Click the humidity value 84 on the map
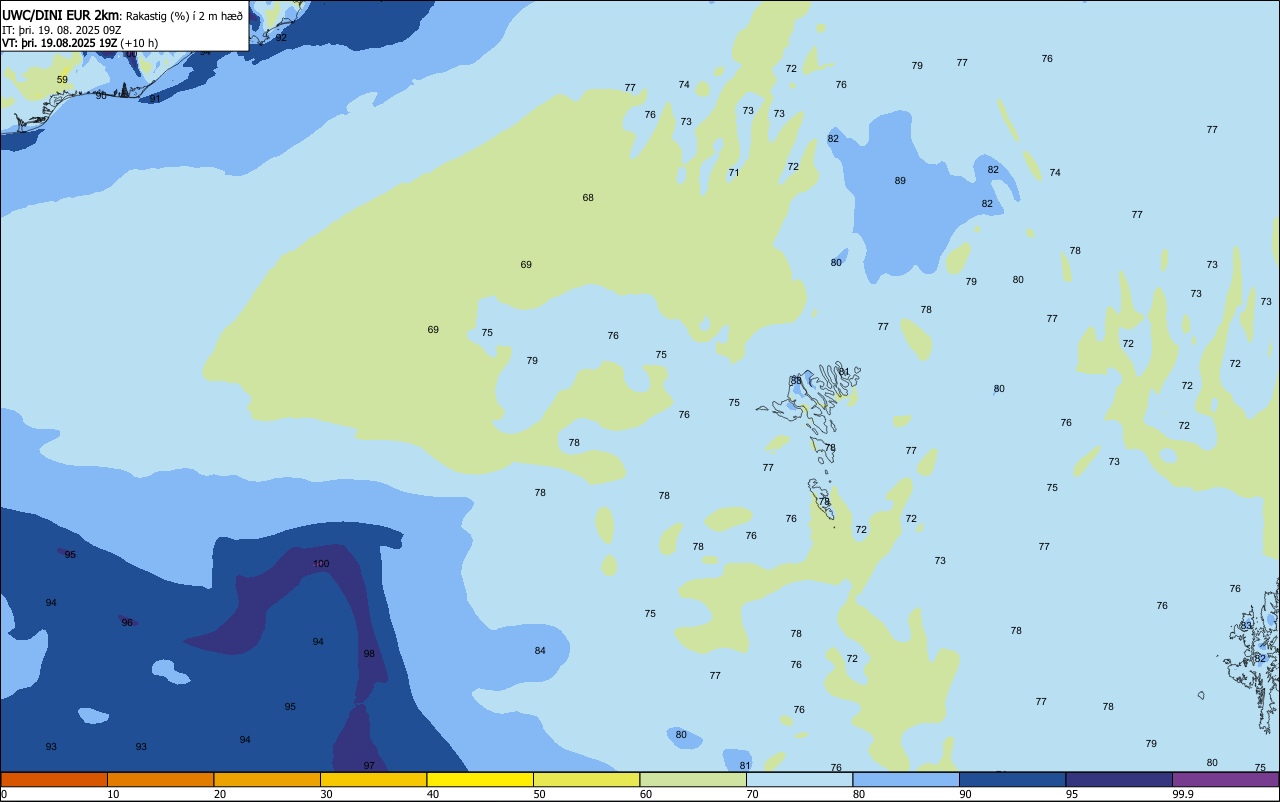Viewport: 1280px width, 802px height. [x=540, y=651]
